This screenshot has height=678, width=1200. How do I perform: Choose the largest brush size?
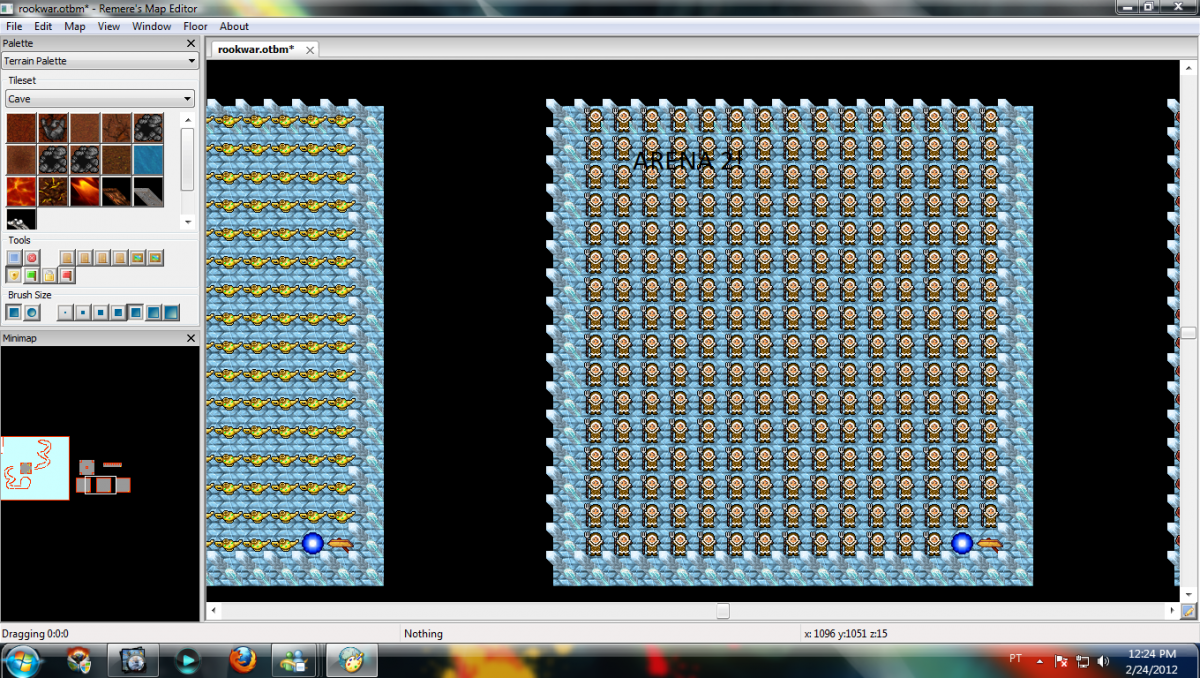click(171, 313)
